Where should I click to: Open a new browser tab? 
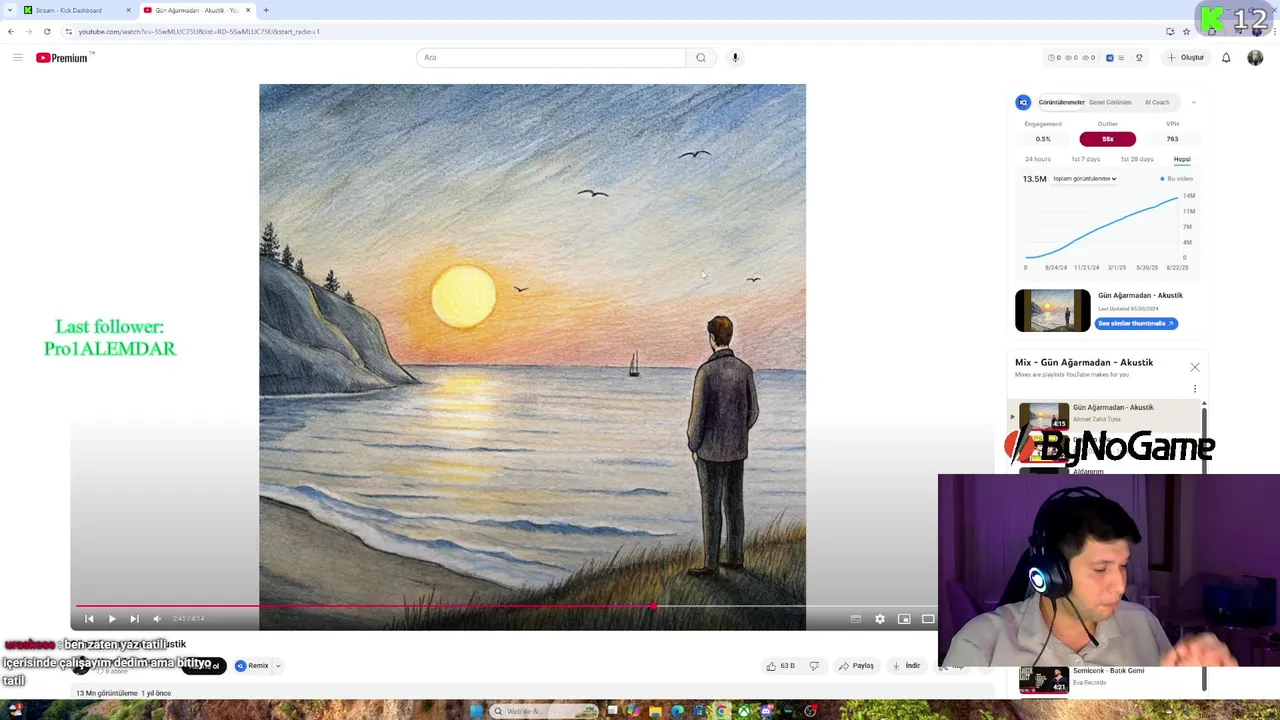pos(266,10)
